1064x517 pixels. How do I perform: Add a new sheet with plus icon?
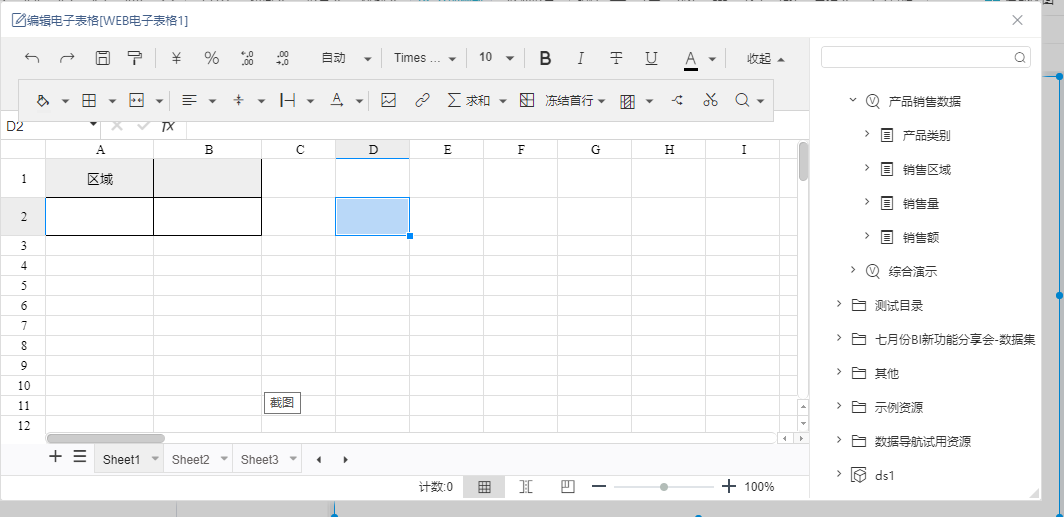56,457
